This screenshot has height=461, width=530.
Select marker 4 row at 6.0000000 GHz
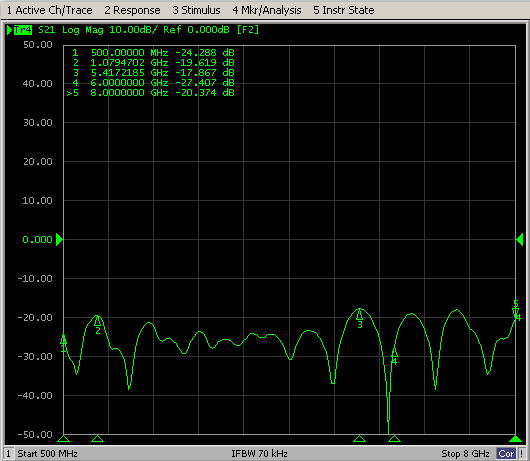point(153,82)
